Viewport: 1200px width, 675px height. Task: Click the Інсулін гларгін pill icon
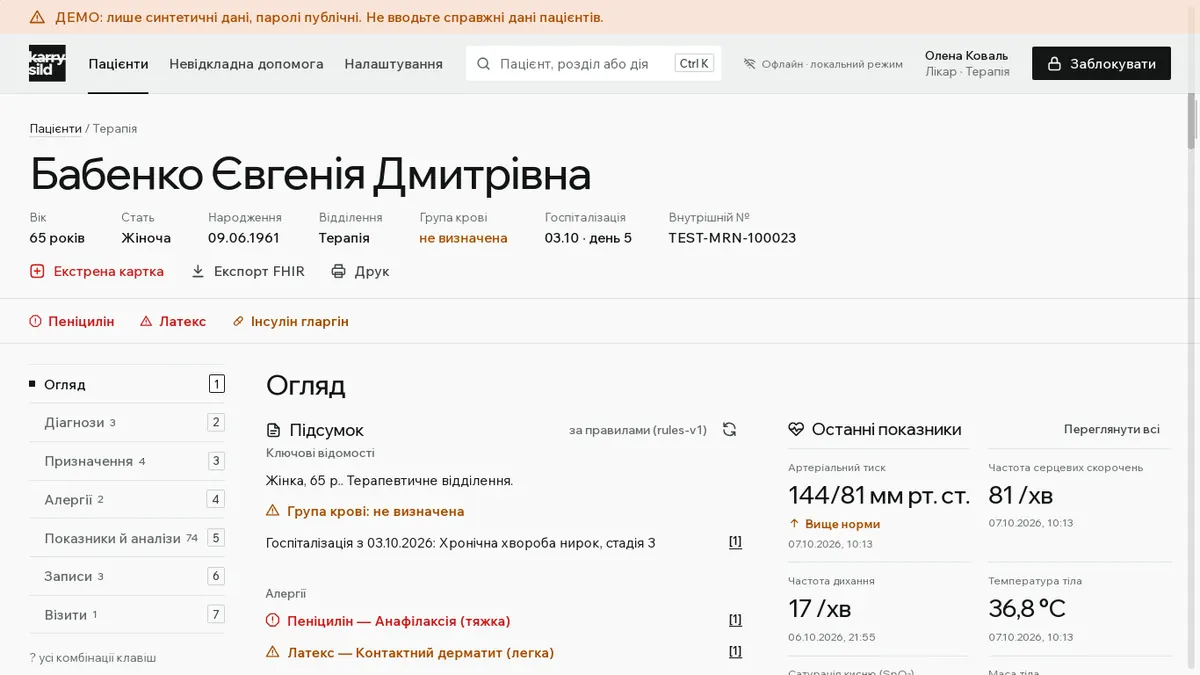238,321
